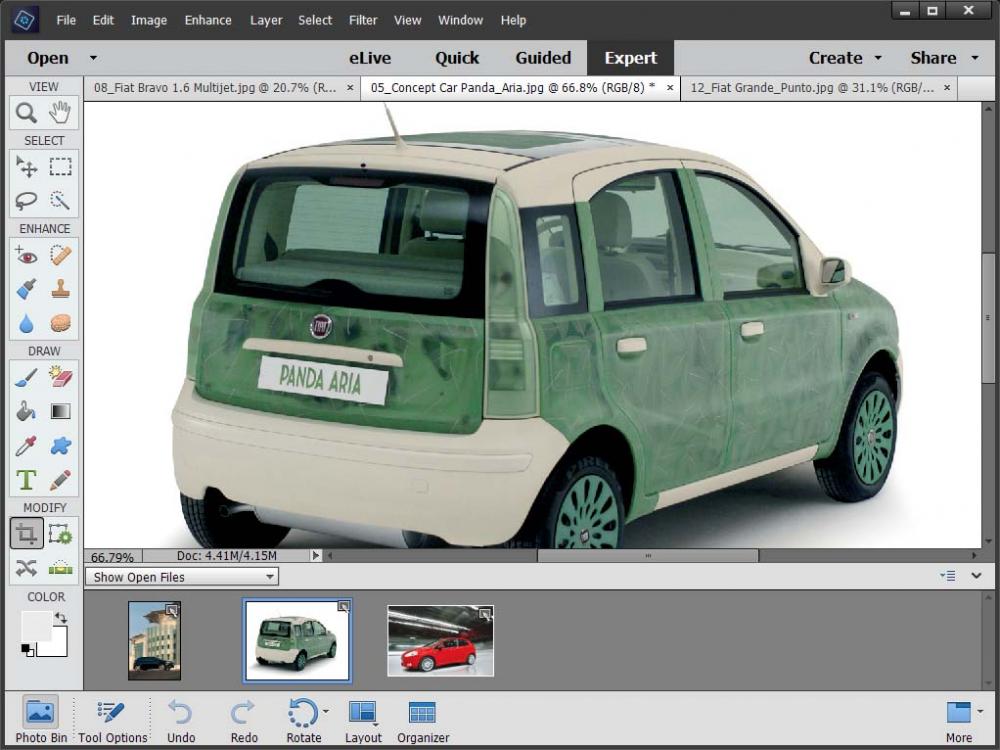
Task: Select the Blur tool
Action: coord(26,323)
